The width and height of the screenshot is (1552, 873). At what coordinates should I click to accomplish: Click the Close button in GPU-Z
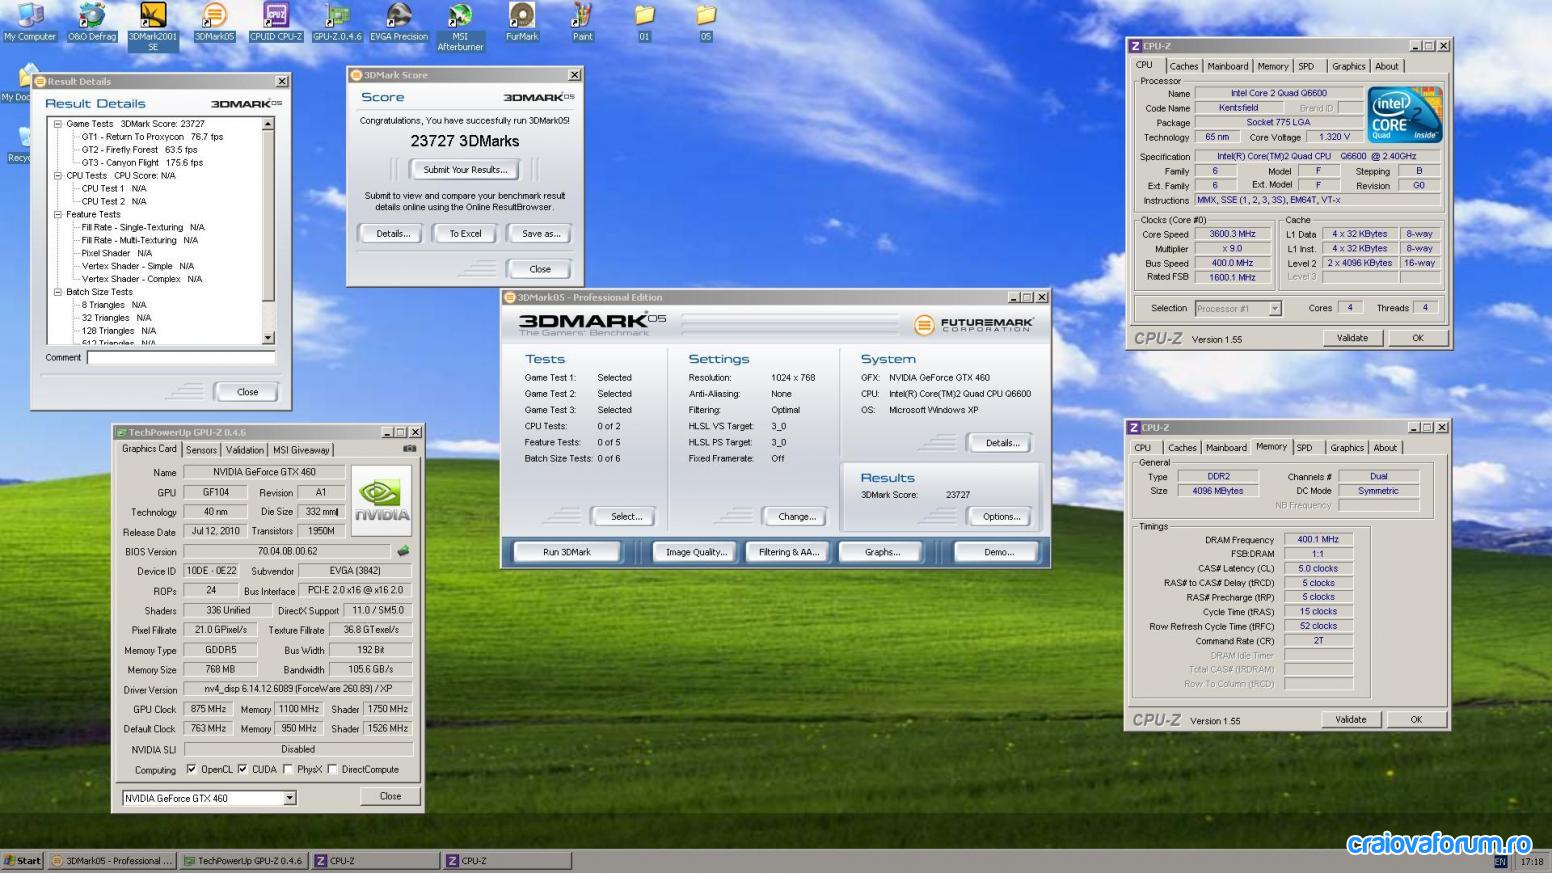click(390, 796)
